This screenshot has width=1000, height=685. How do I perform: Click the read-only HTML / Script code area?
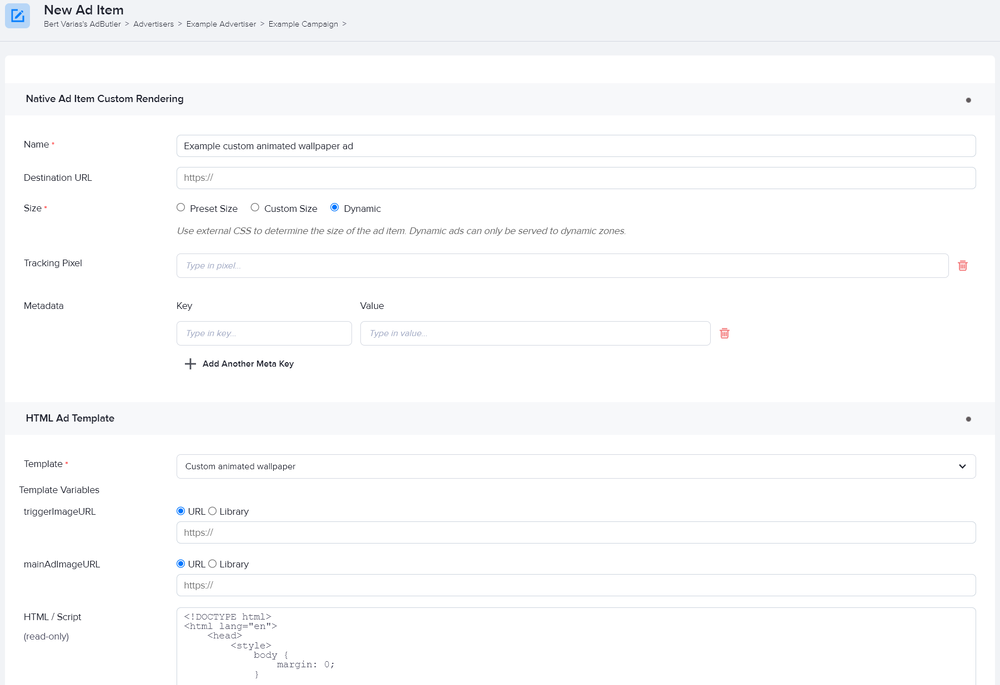tap(576, 646)
